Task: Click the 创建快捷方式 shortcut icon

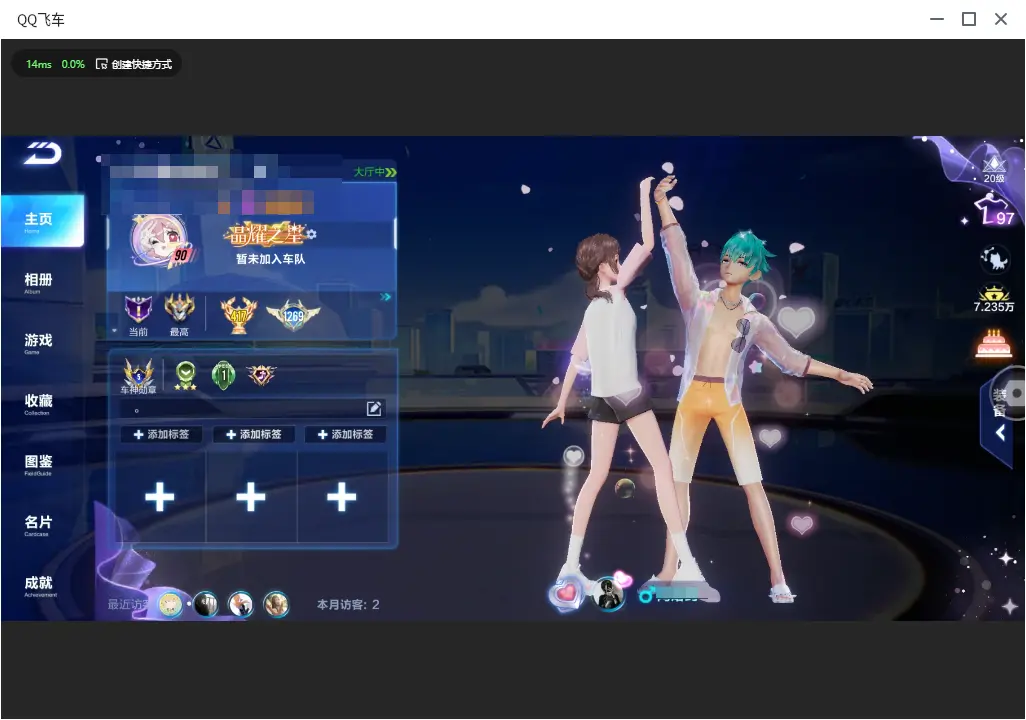Action: point(101,64)
